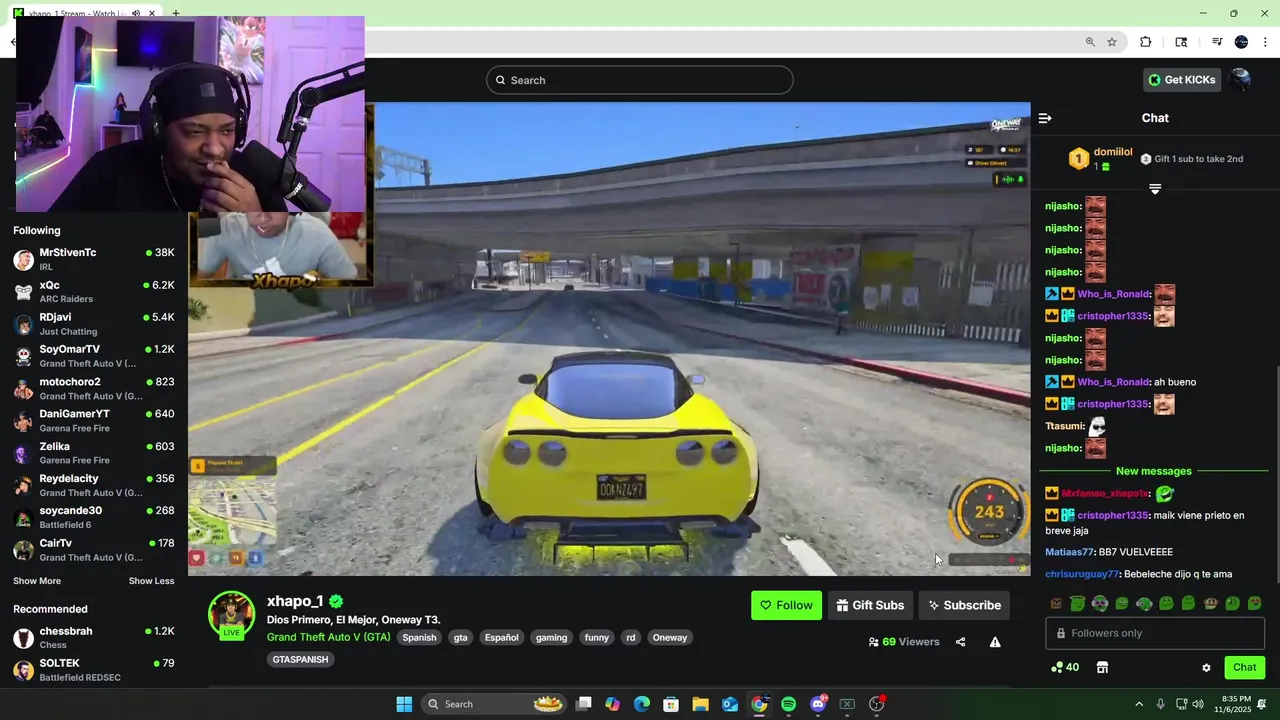Select the GTASPANISH tag
Image resolution: width=1280 pixels, height=720 pixels.
tap(300, 660)
